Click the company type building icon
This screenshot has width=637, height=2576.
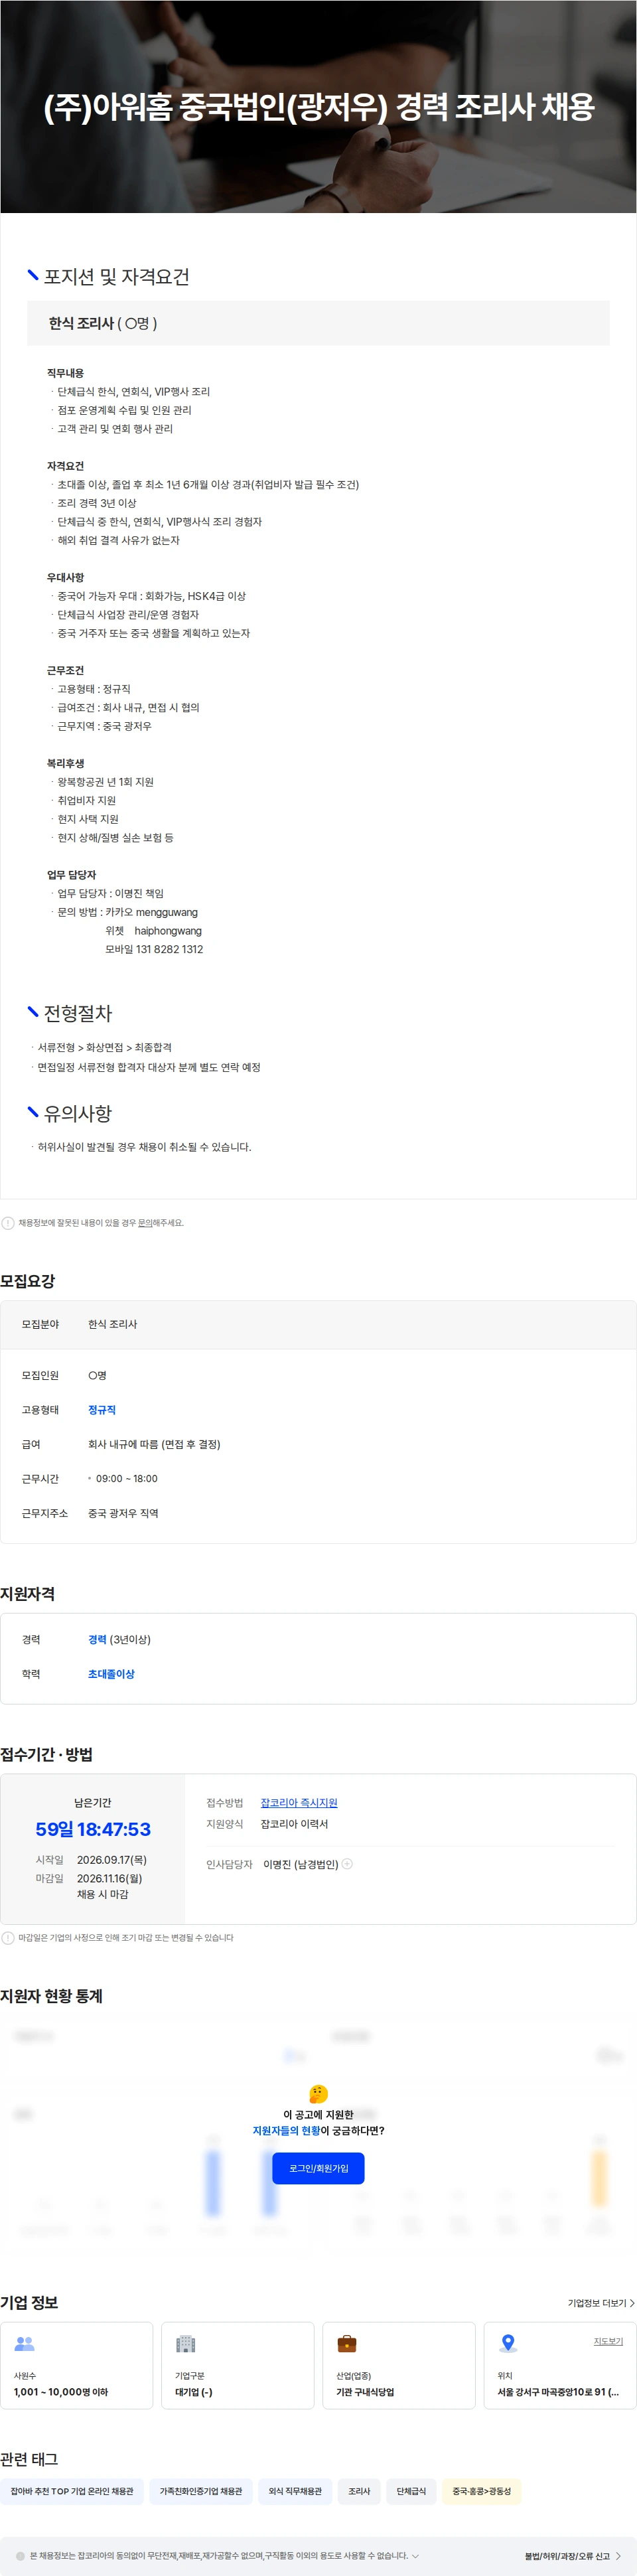(186, 2343)
